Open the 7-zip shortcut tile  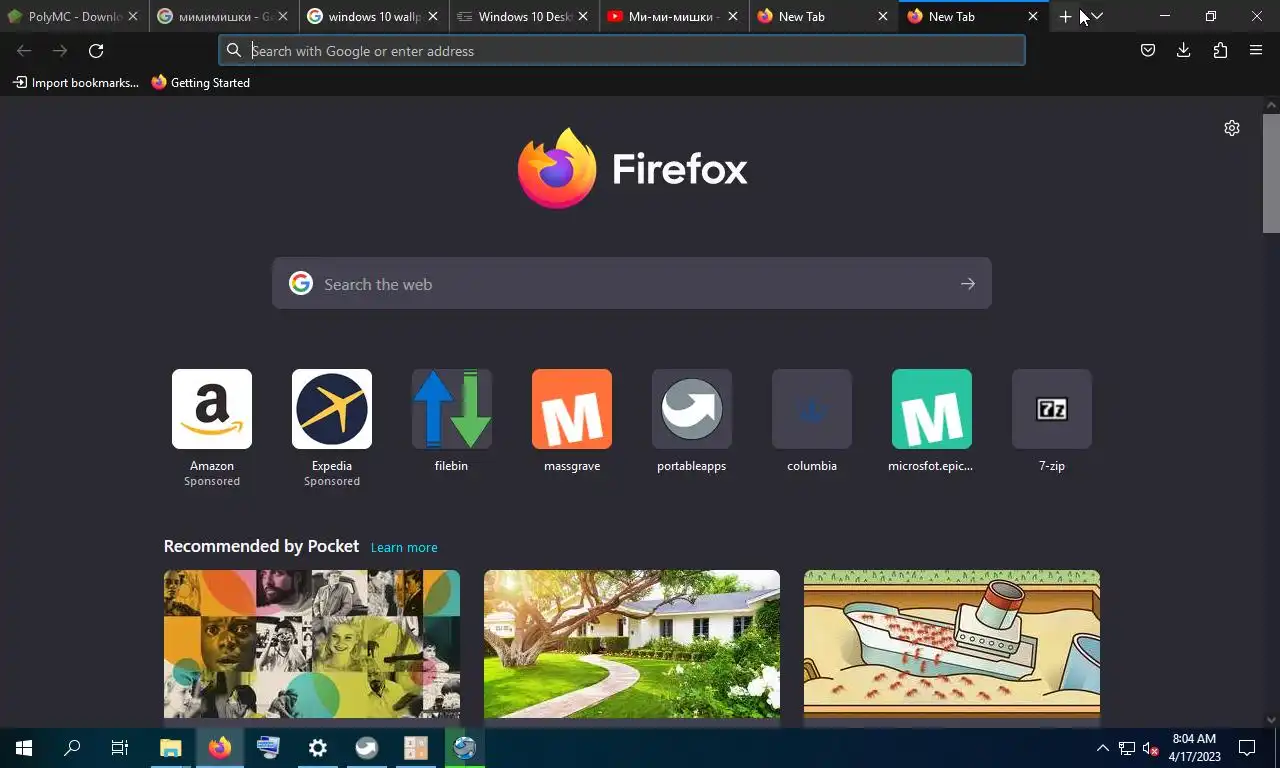point(1052,409)
